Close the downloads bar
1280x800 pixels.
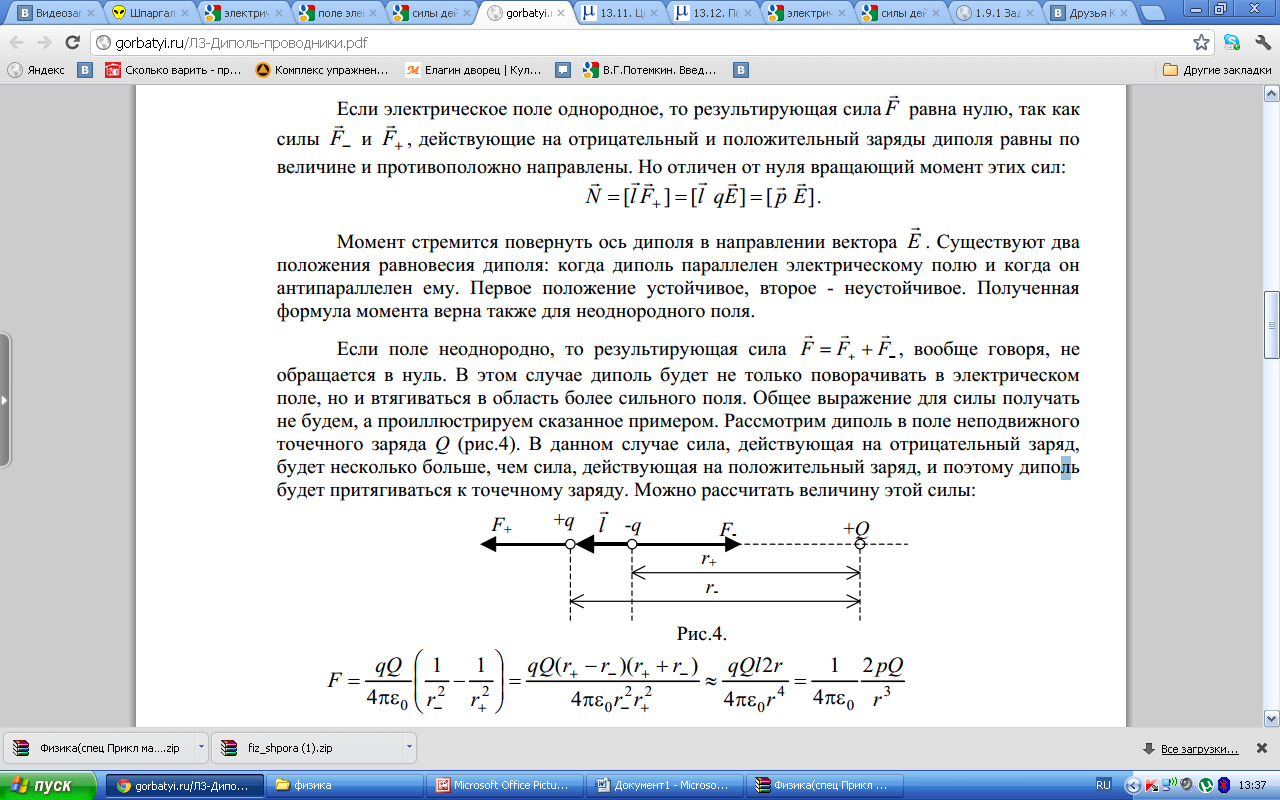(1262, 748)
